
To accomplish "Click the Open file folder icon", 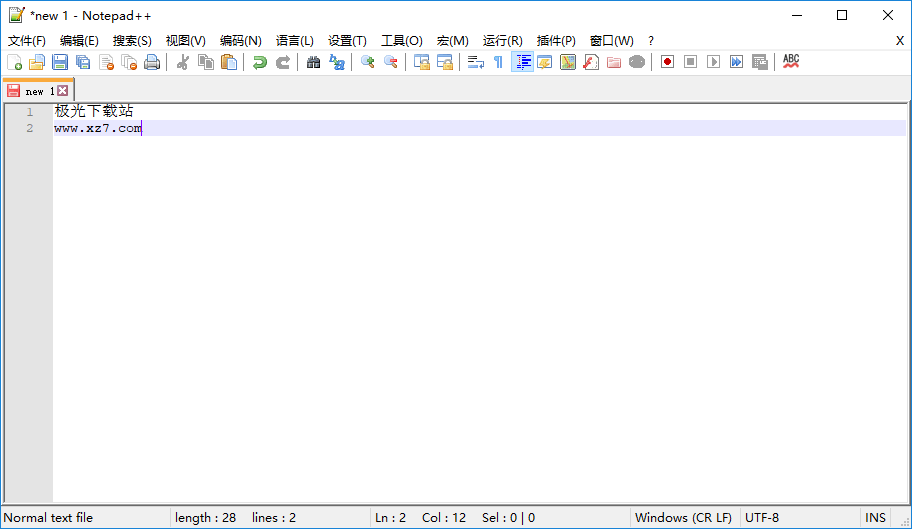I will (x=37, y=62).
